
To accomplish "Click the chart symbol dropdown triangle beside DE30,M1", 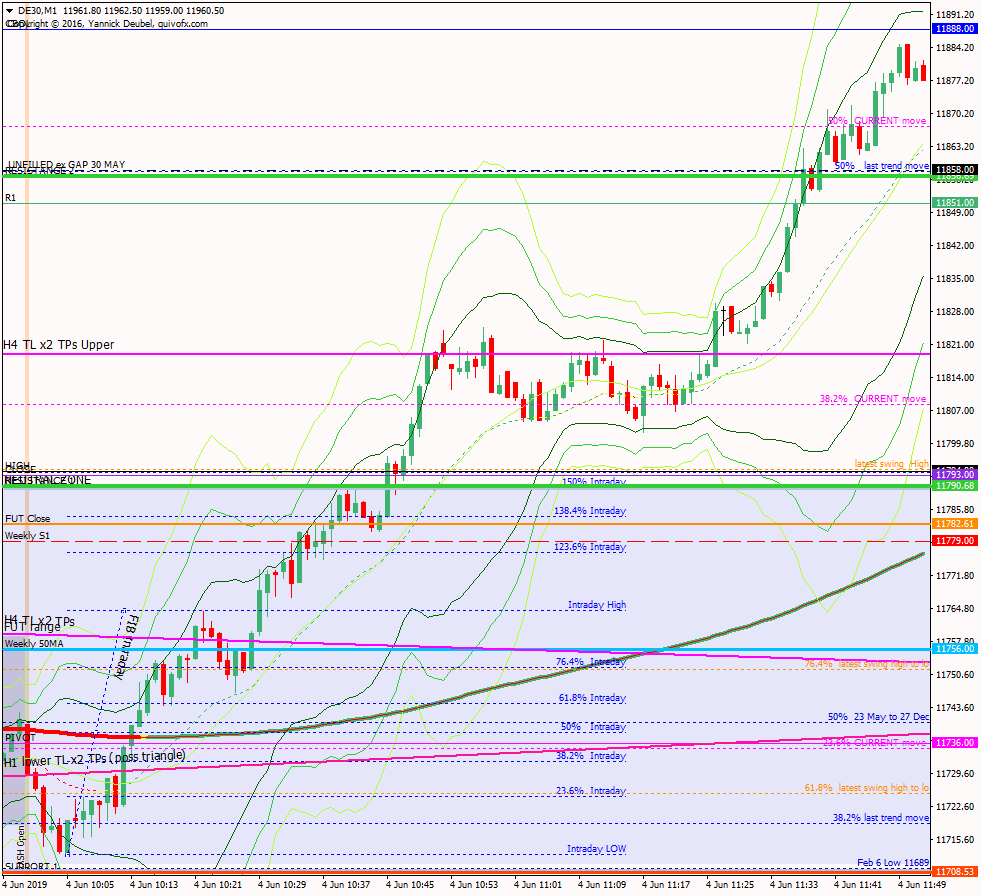I will pyautogui.click(x=8, y=11).
